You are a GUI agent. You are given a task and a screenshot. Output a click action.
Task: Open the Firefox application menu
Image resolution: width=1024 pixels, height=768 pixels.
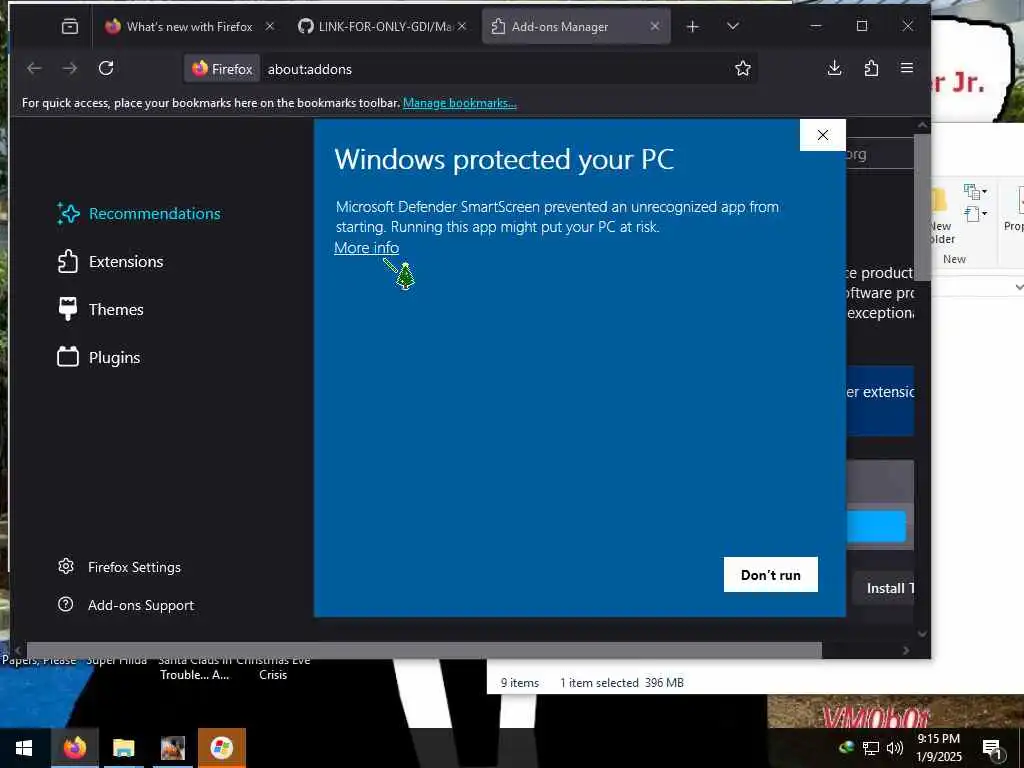[x=906, y=68]
